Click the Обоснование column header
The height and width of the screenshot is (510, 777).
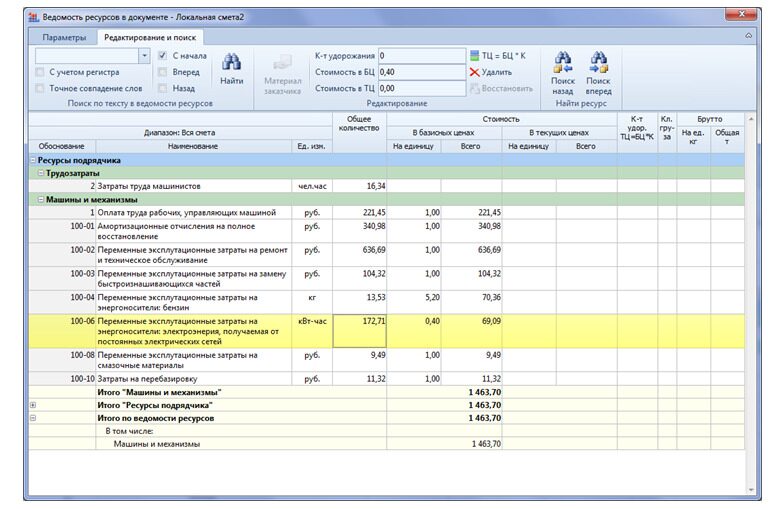(x=61, y=146)
